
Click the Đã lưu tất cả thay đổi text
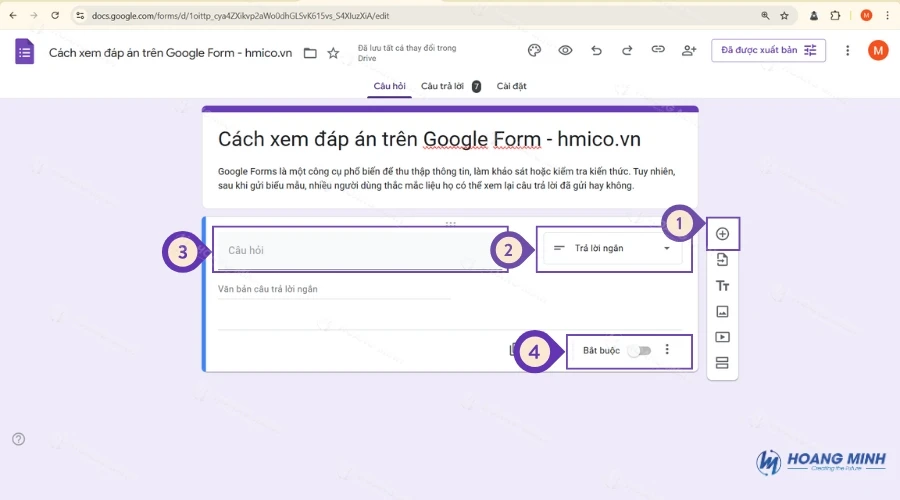pyautogui.click(x=407, y=53)
